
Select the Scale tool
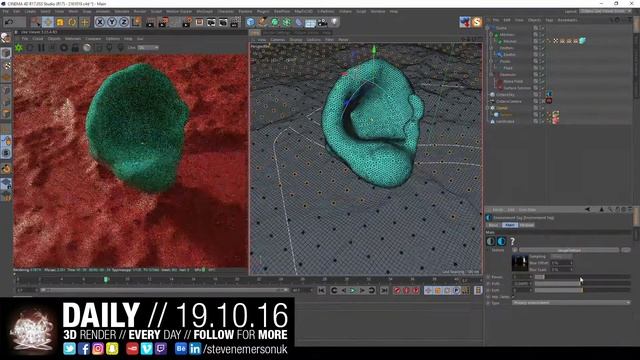60,22
